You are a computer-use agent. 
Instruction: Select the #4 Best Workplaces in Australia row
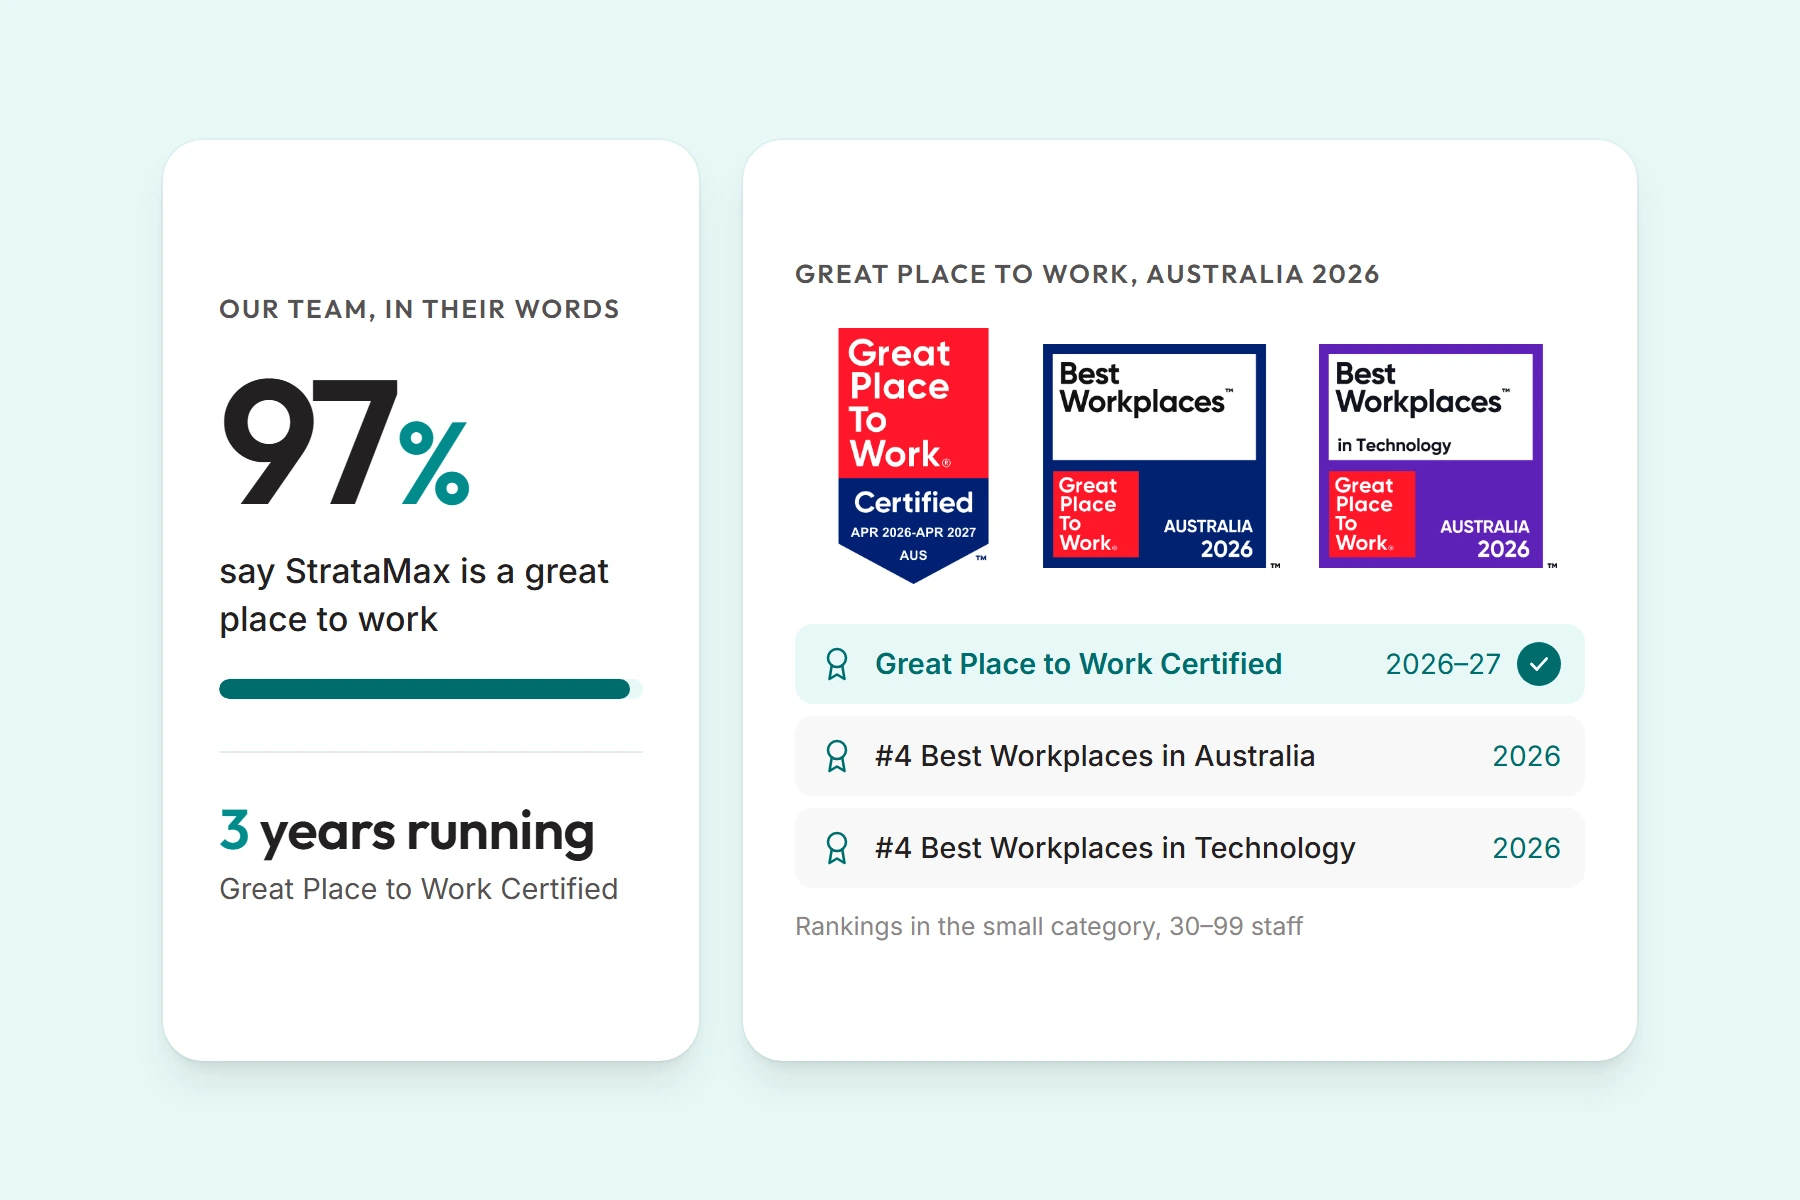(x=1190, y=756)
